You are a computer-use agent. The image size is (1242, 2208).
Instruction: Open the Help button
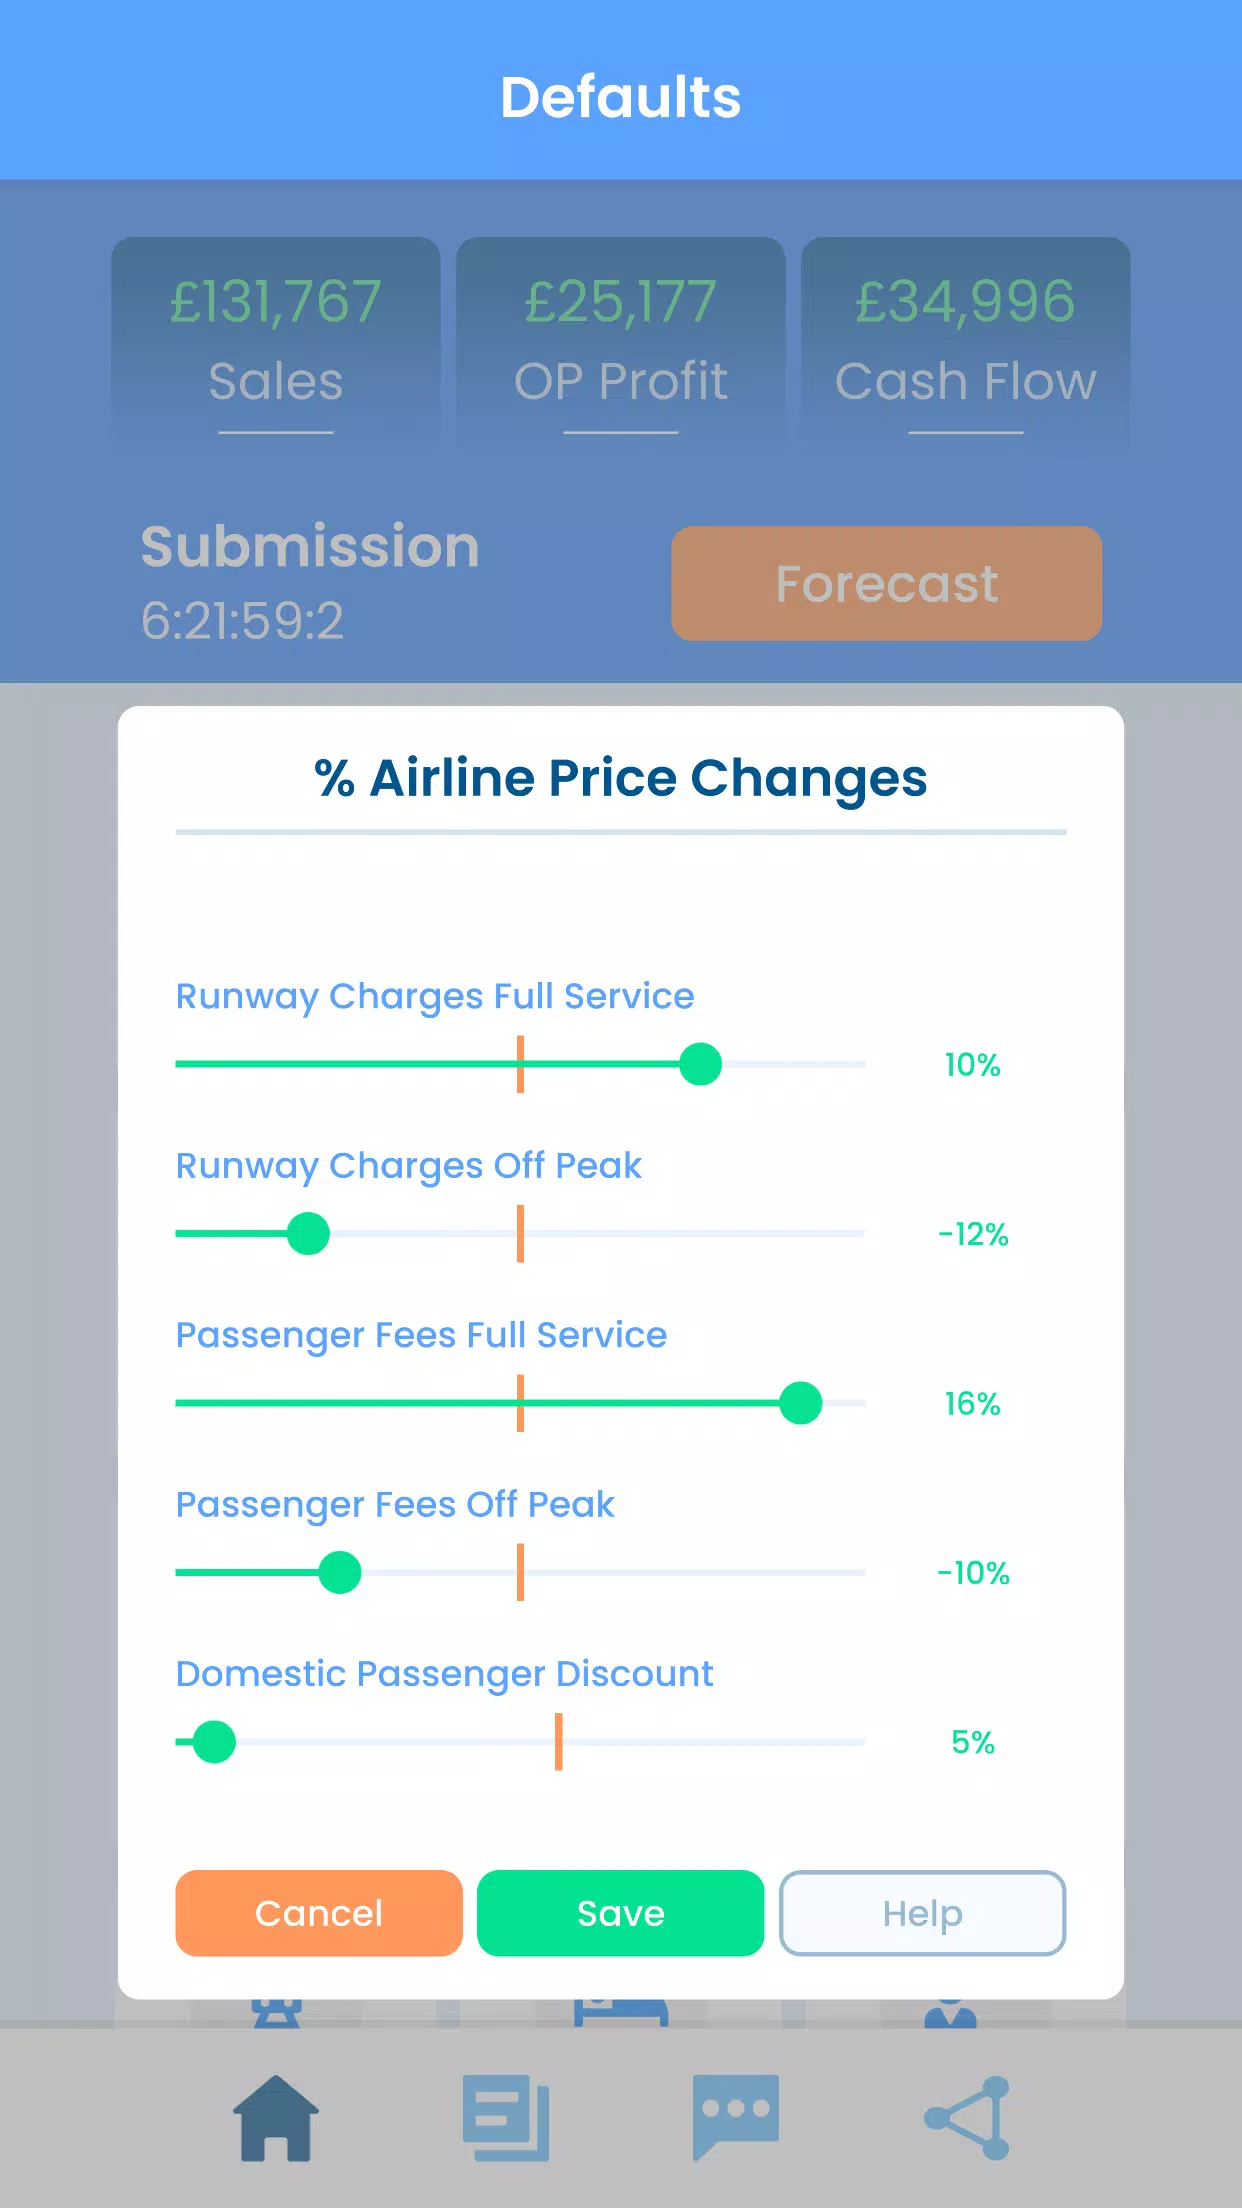click(x=922, y=1913)
